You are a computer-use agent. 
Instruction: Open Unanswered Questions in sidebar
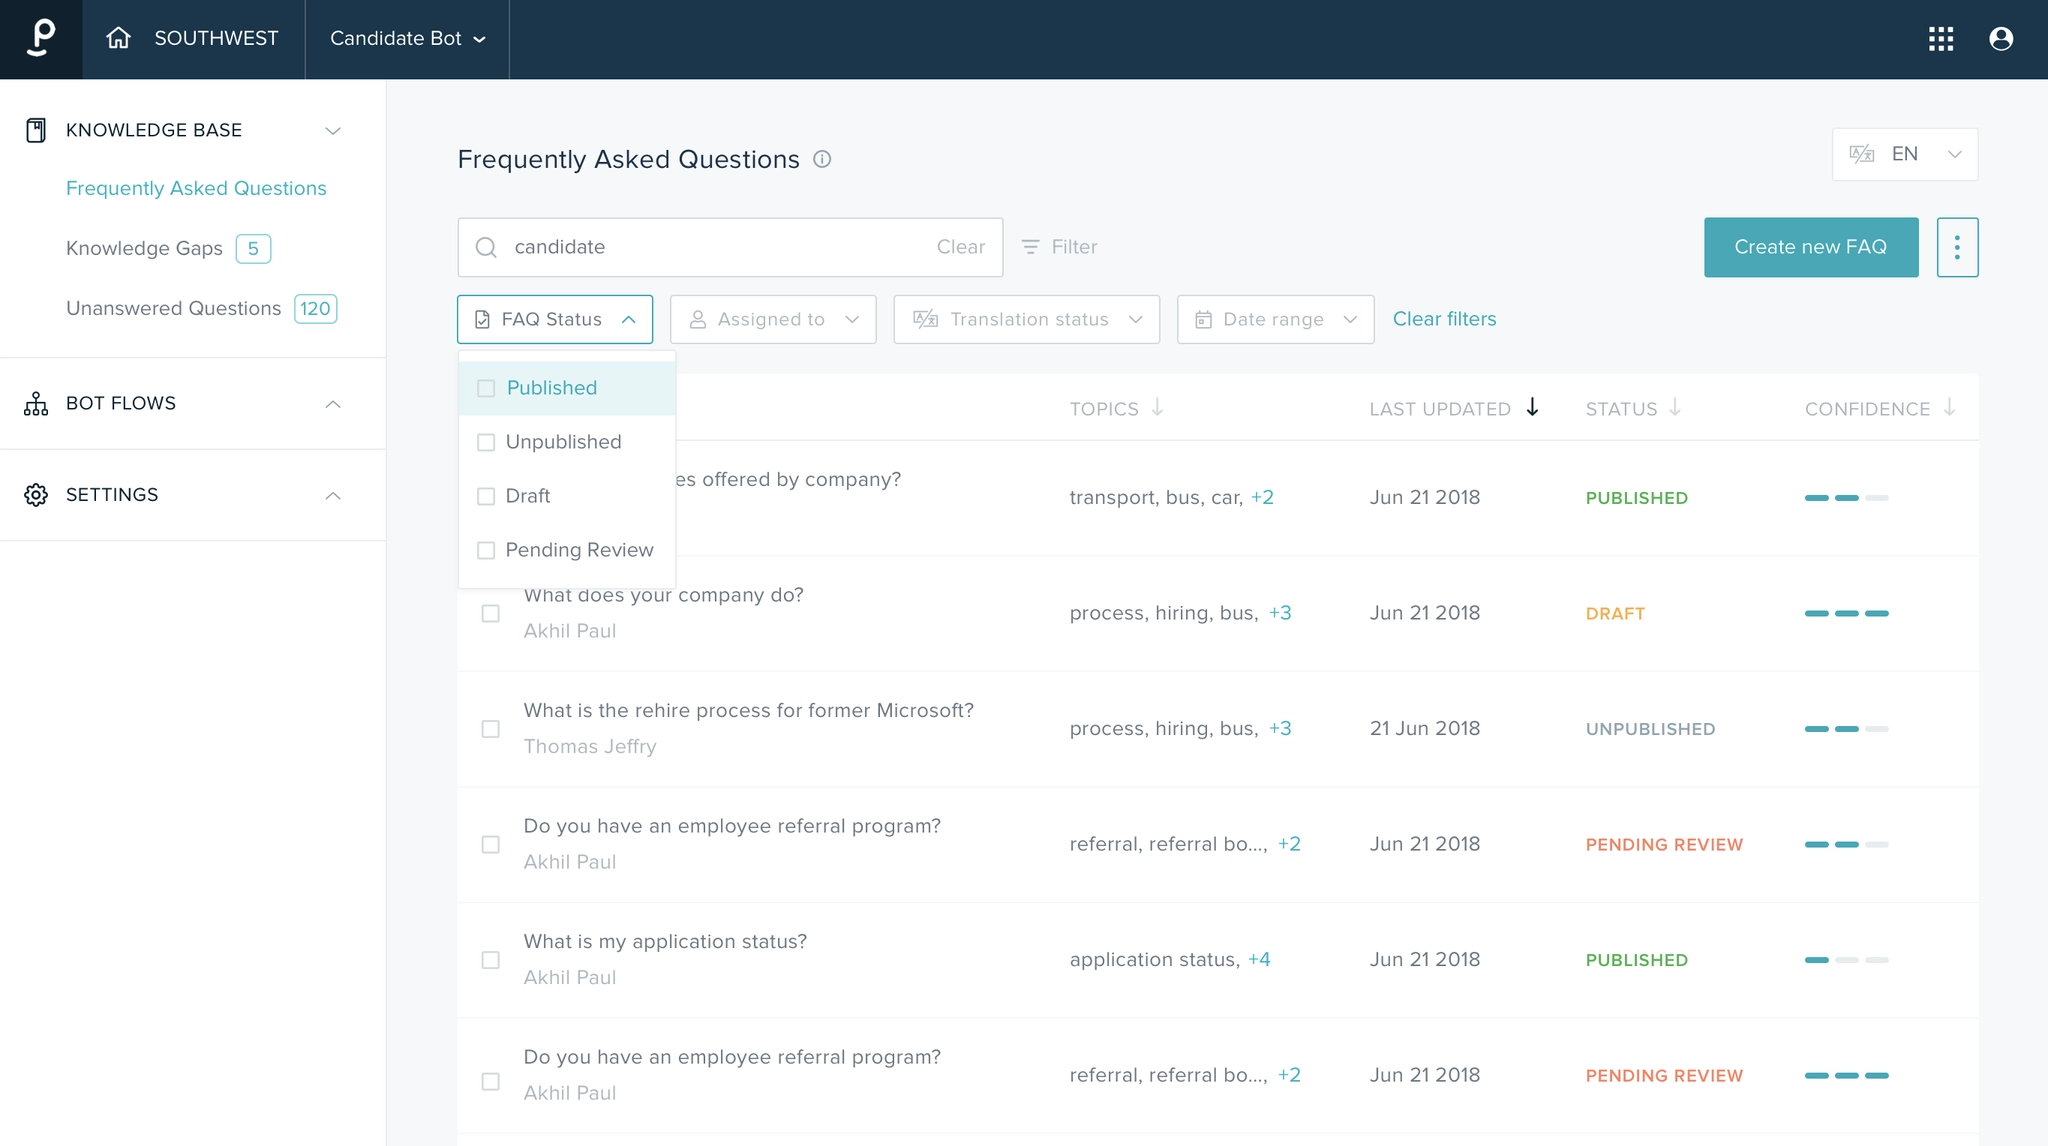click(173, 308)
